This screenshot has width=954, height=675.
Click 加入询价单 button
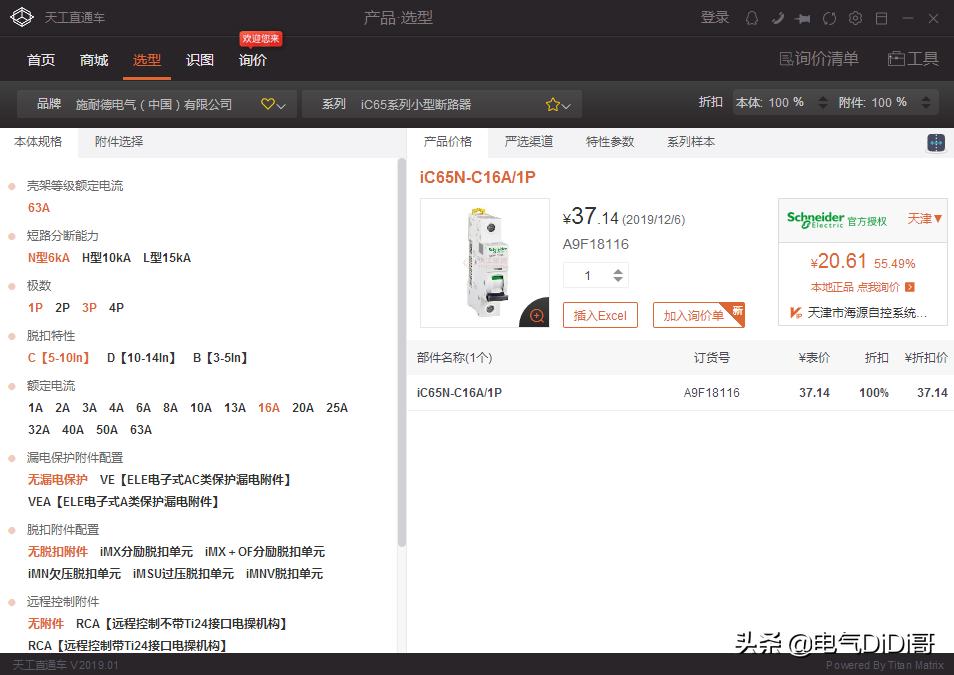[698, 315]
